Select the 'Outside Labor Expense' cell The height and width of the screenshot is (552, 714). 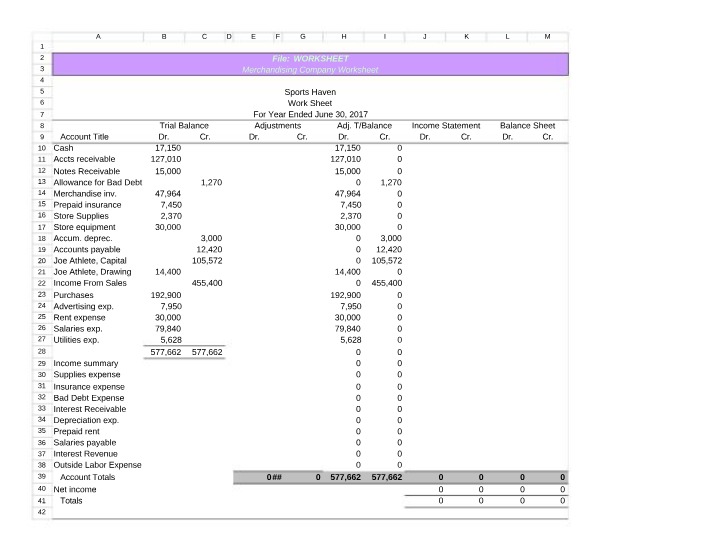[x=97, y=465]
